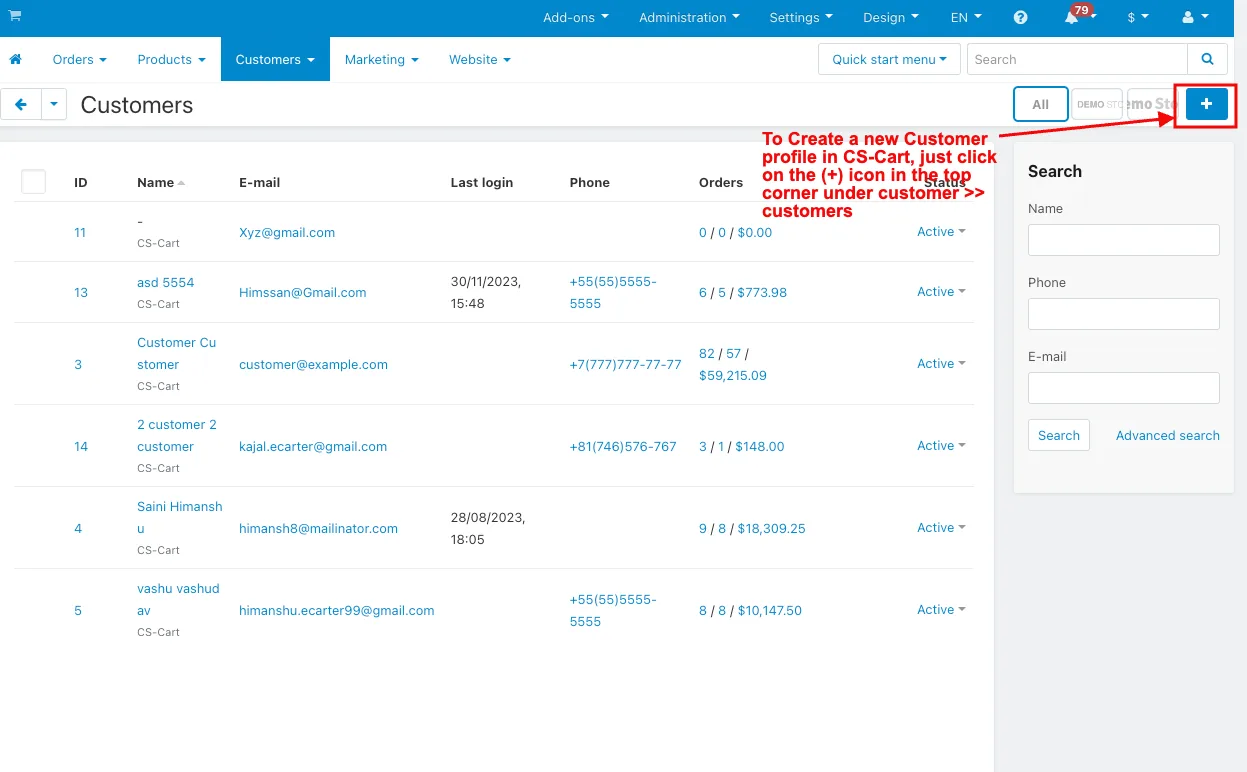The height and width of the screenshot is (772, 1247).
Task: Select the All storefronts button
Action: 1040,104
